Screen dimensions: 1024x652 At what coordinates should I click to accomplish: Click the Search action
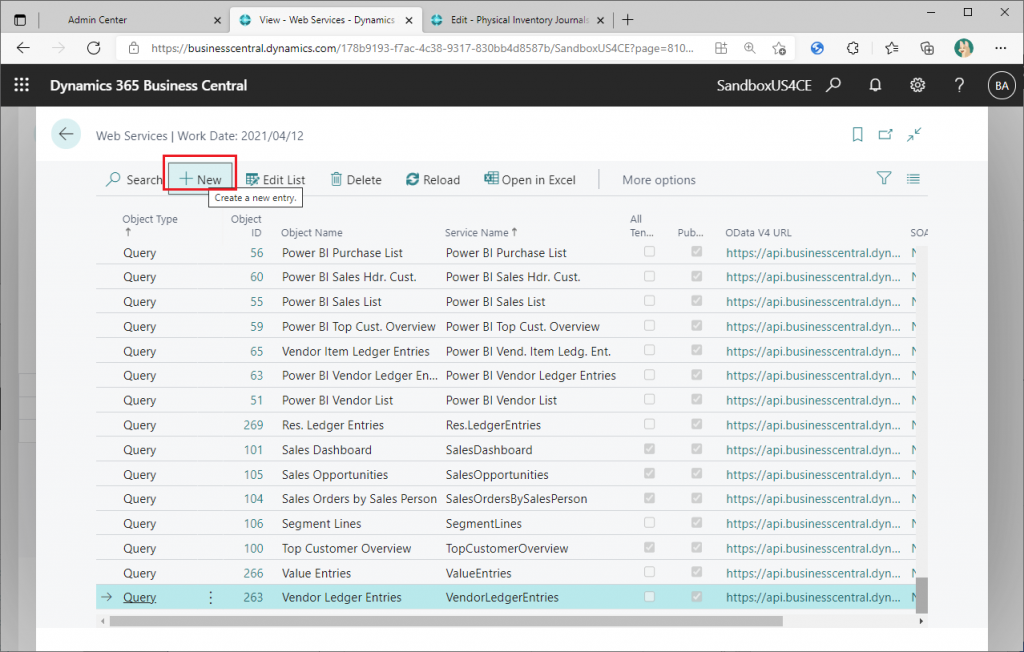[x=134, y=180]
